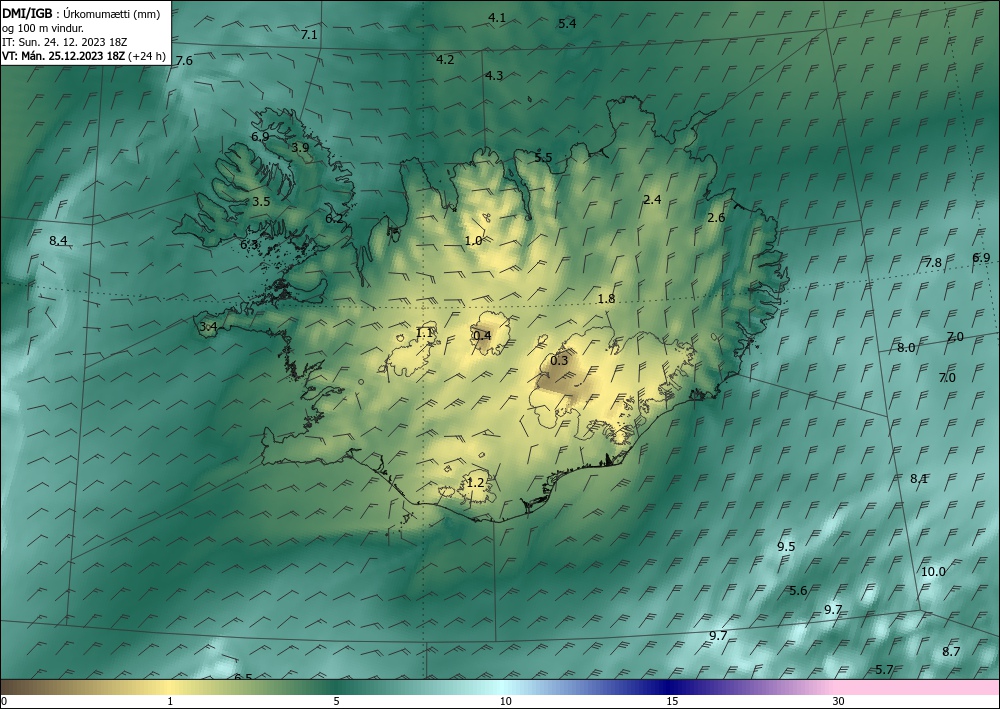The width and height of the screenshot is (1000, 709).
Task: Click the 10.0 value on the map
Action: (x=933, y=572)
